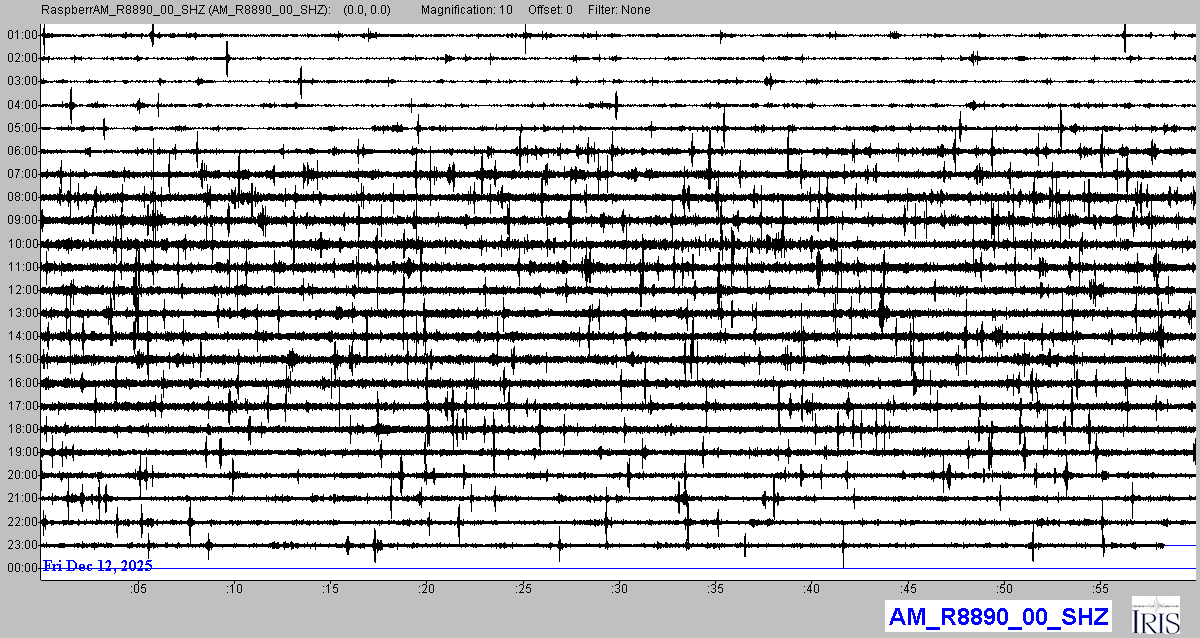The height and width of the screenshot is (638, 1200).
Task: Click the Offset: 0 header text
Action: (x=549, y=10)
